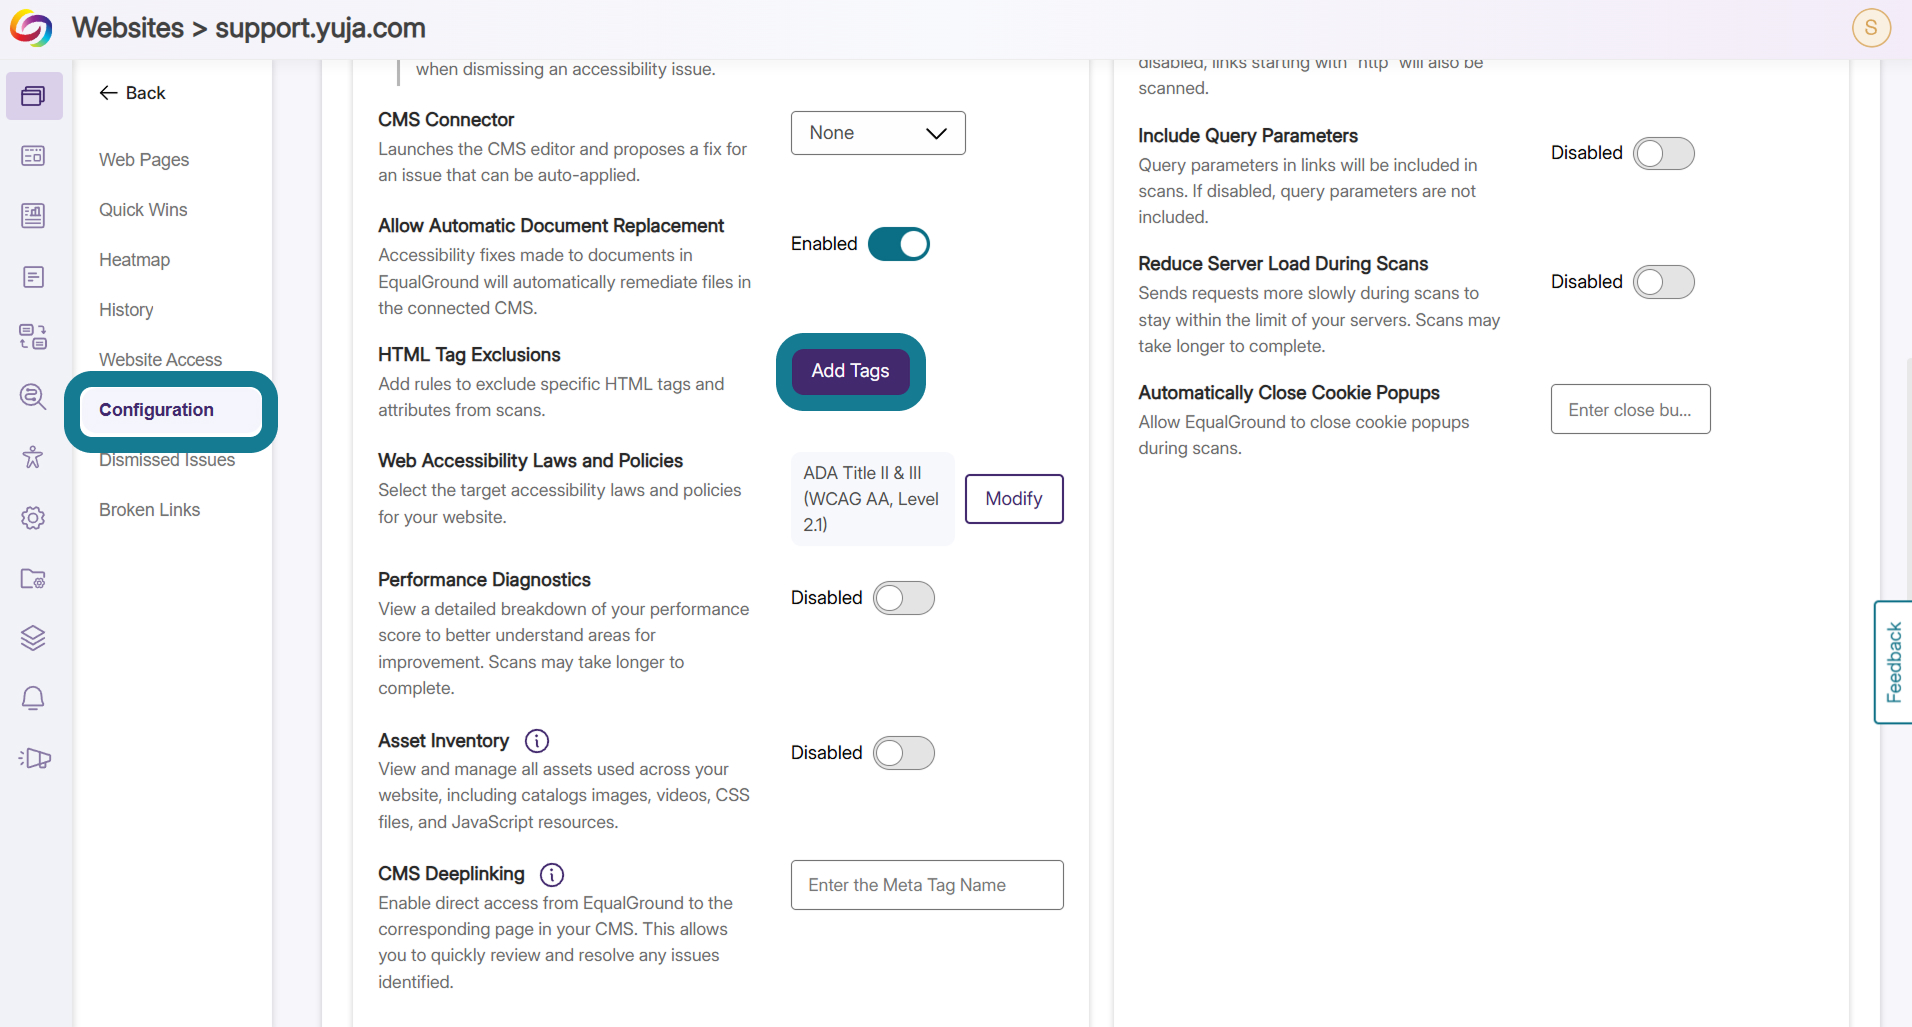Focus the Meta Tag Name field

[x=927, y=885]
